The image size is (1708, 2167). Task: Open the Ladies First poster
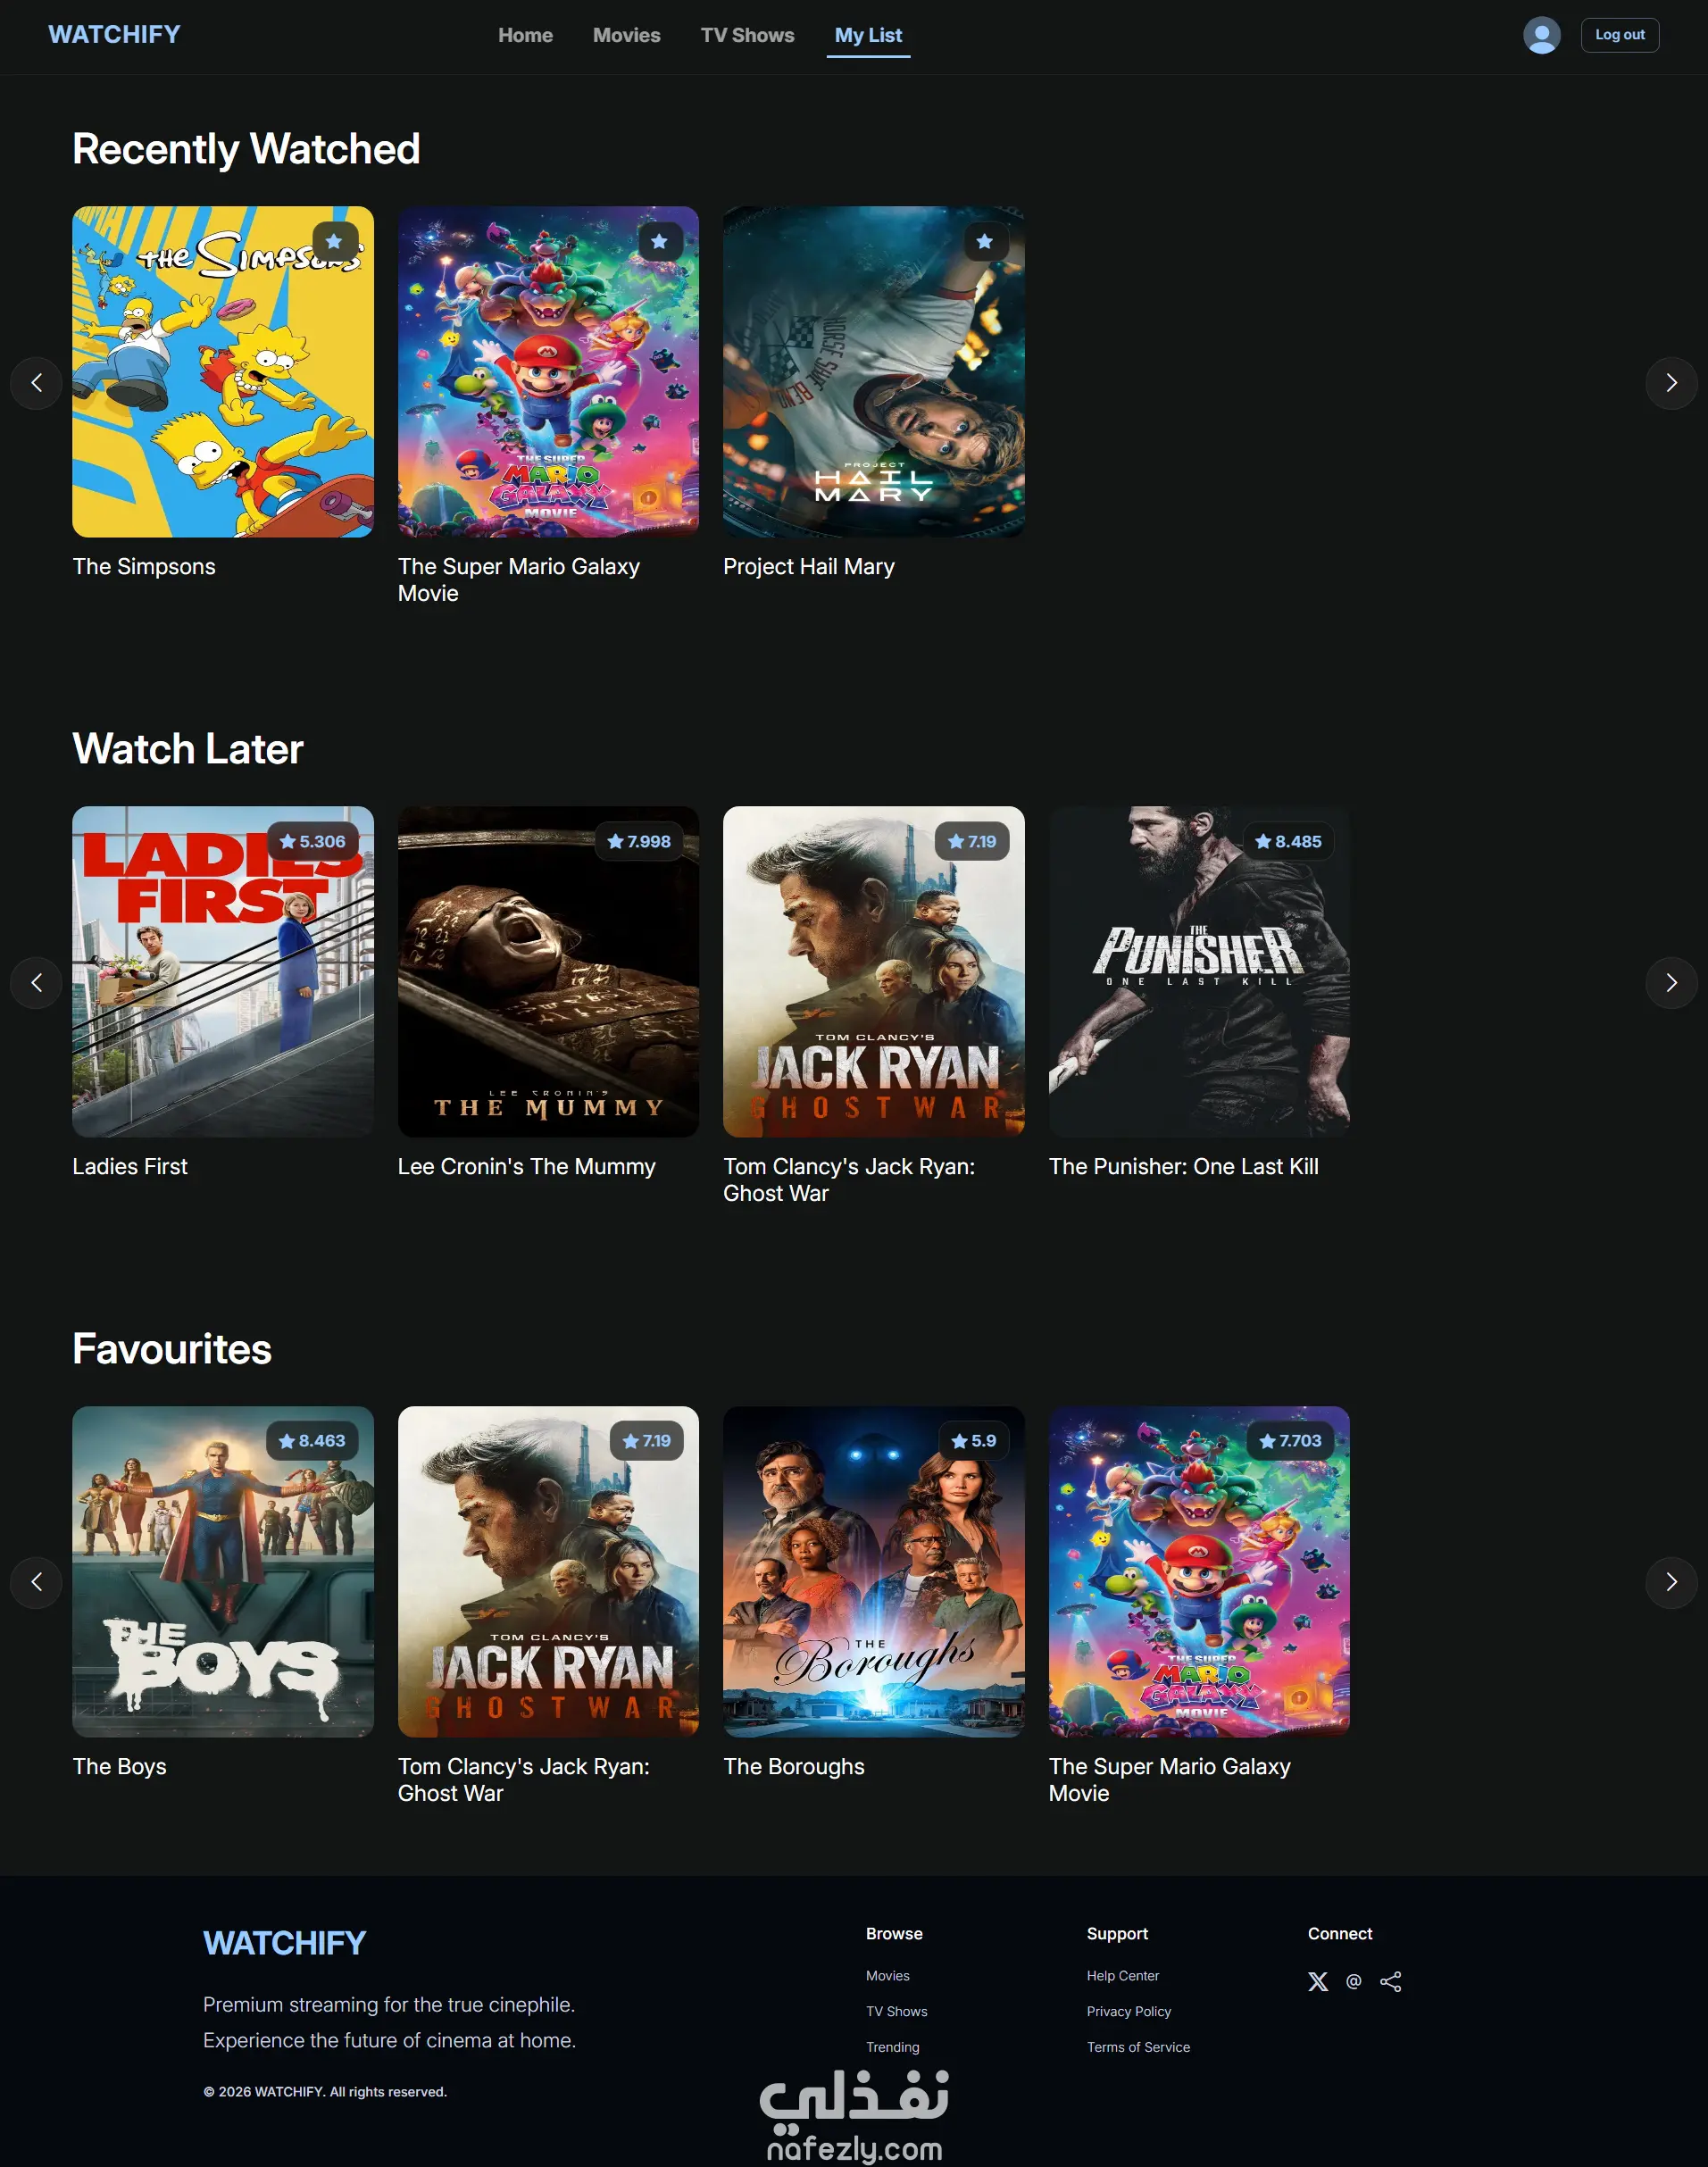(x=223, y=972)
